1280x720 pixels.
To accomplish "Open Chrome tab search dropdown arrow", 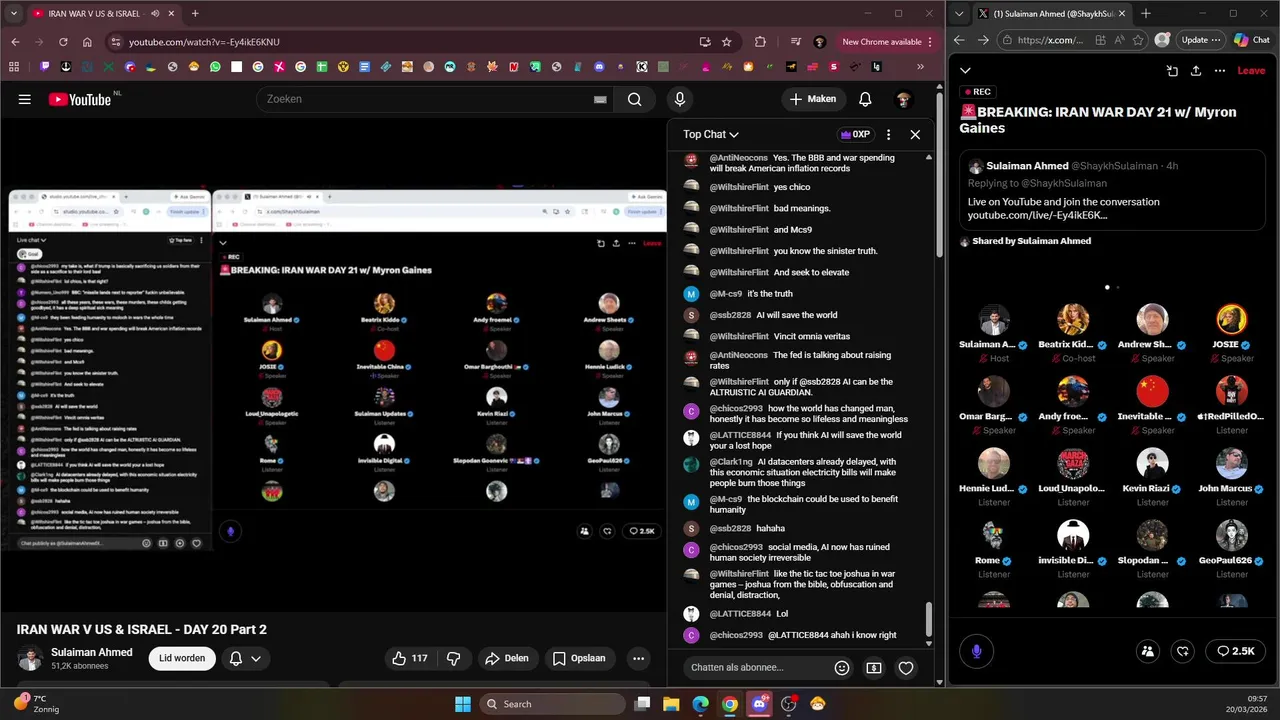I will (x=14, y=14).
